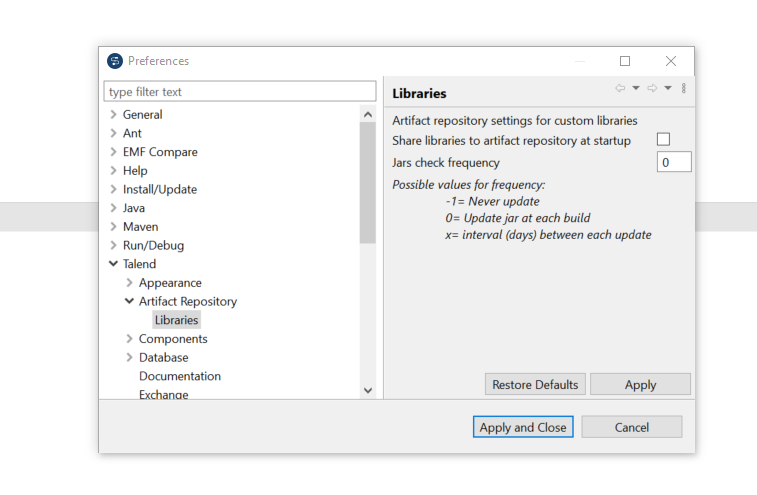
Task: Expand the Maven node
Action: click(113, 226)
